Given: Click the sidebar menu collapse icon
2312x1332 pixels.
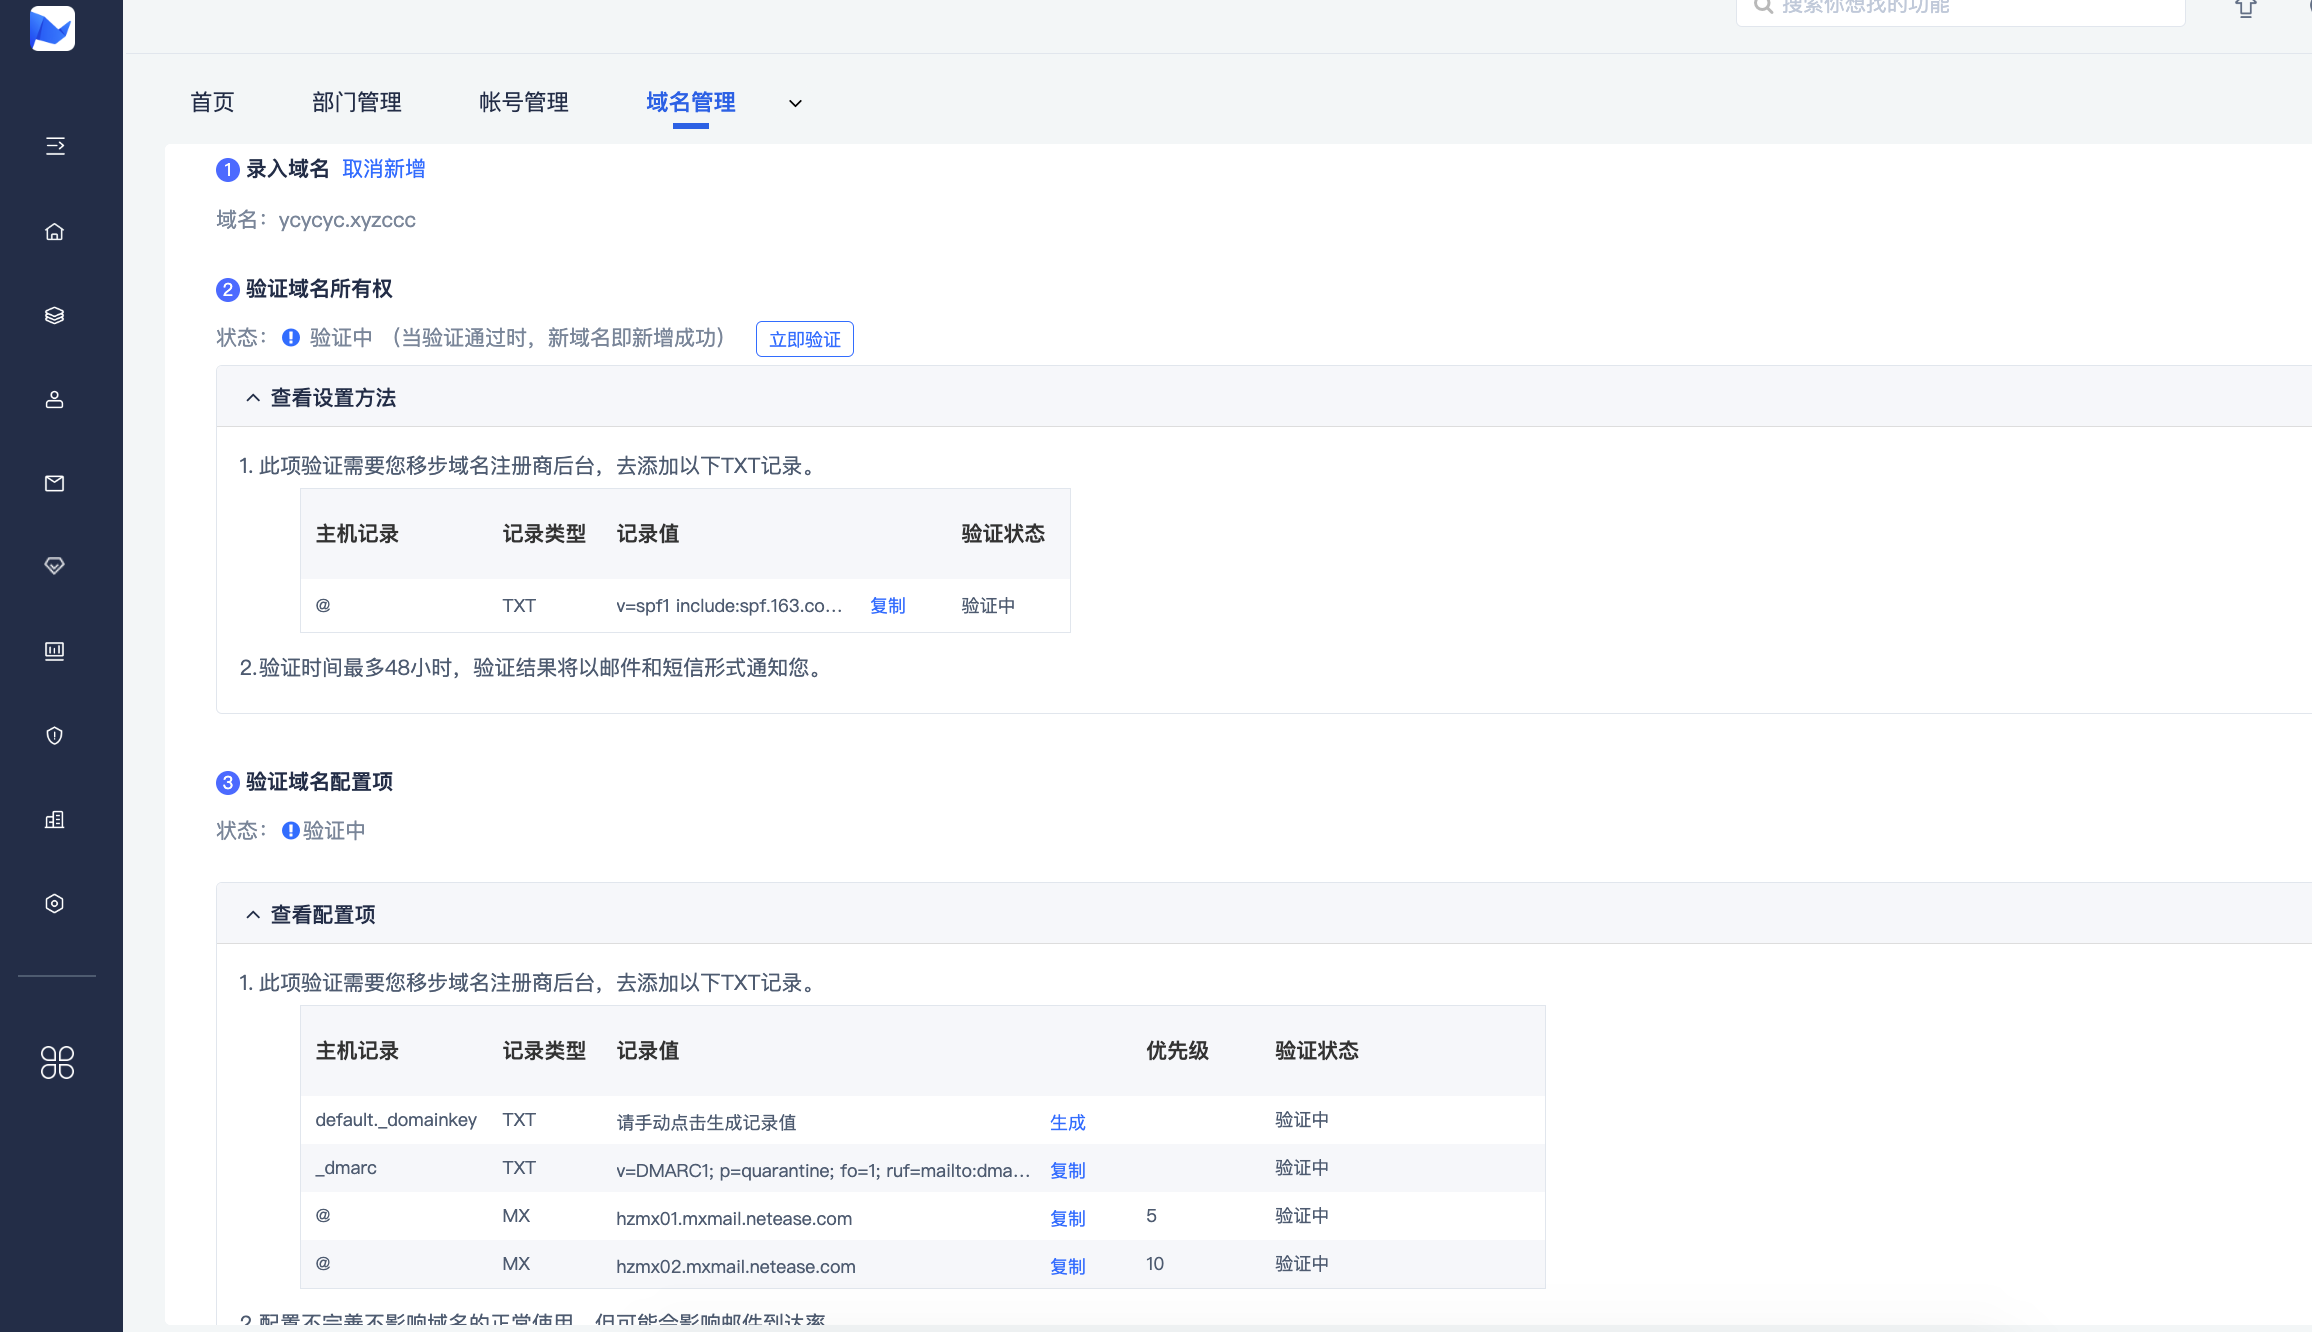Looking at the screenshot, I should [x=55, y=146].
